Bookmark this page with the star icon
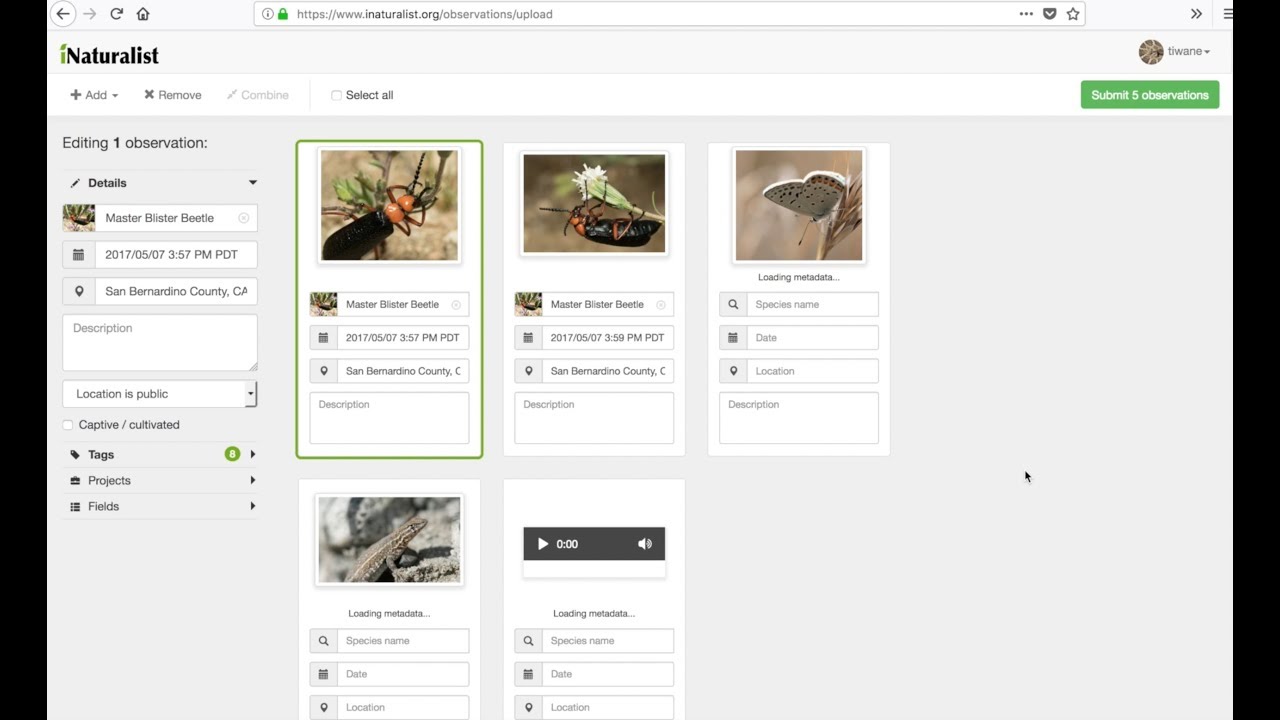The height and width of the screenshot is (720, 1280). click(x=1073, y=14)
